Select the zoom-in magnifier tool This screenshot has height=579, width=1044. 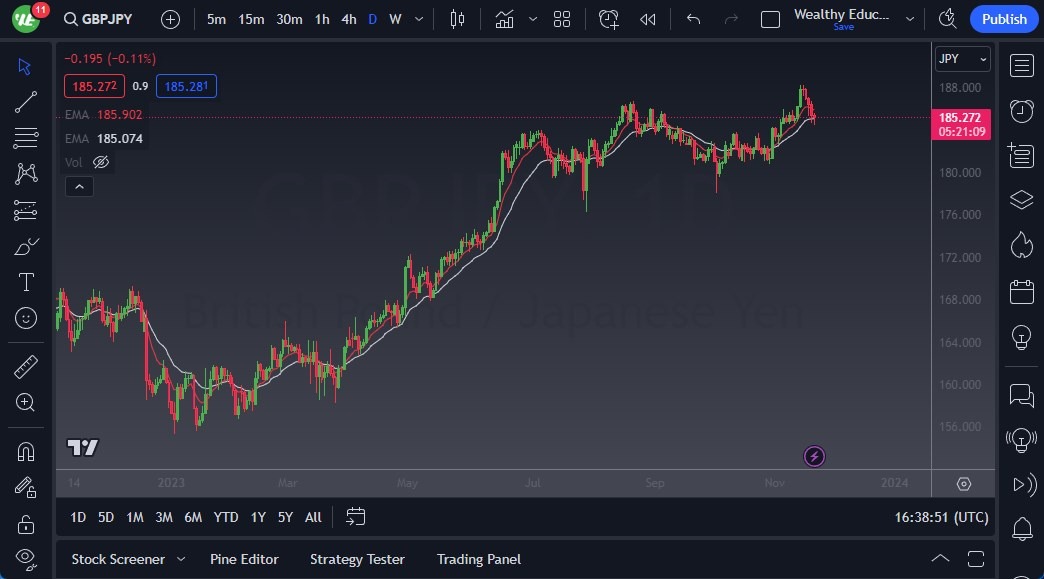[25, 402]
